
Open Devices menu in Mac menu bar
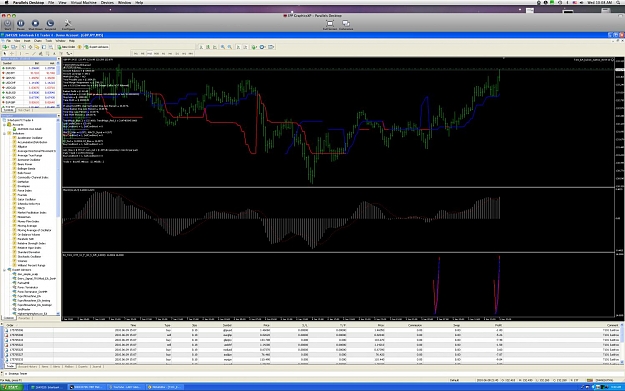(107, 2)
